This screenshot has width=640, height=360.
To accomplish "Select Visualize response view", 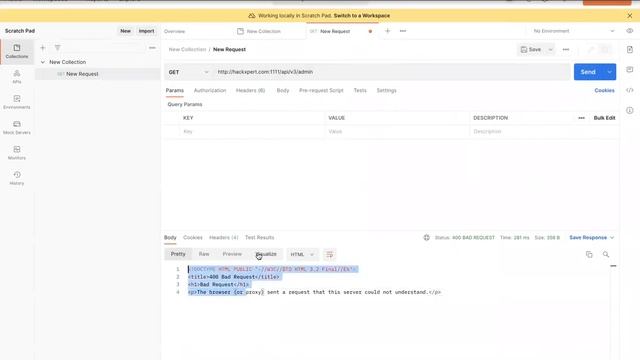I will (266, 254).
